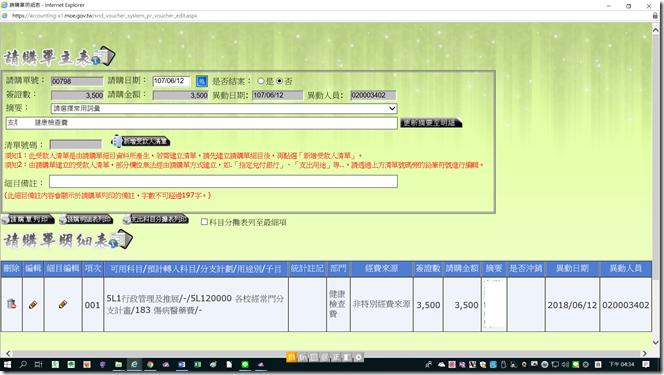Click horizontal scrollbar right arrow

[645, 353]
